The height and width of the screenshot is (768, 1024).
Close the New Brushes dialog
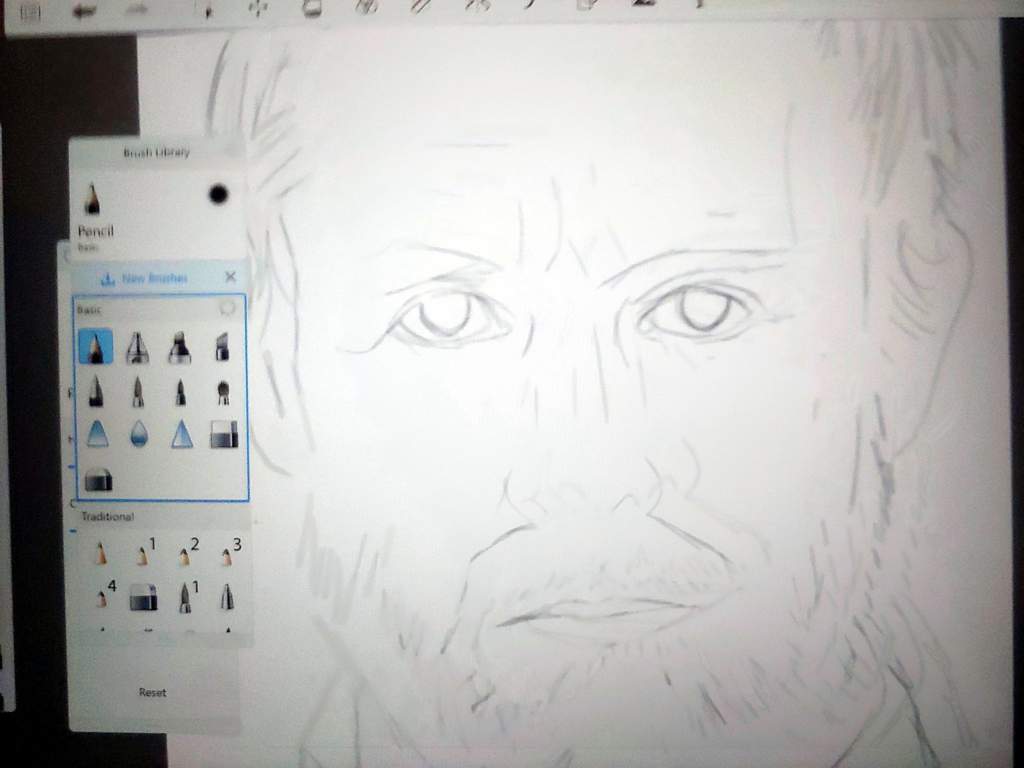click(x=231, y=277)
